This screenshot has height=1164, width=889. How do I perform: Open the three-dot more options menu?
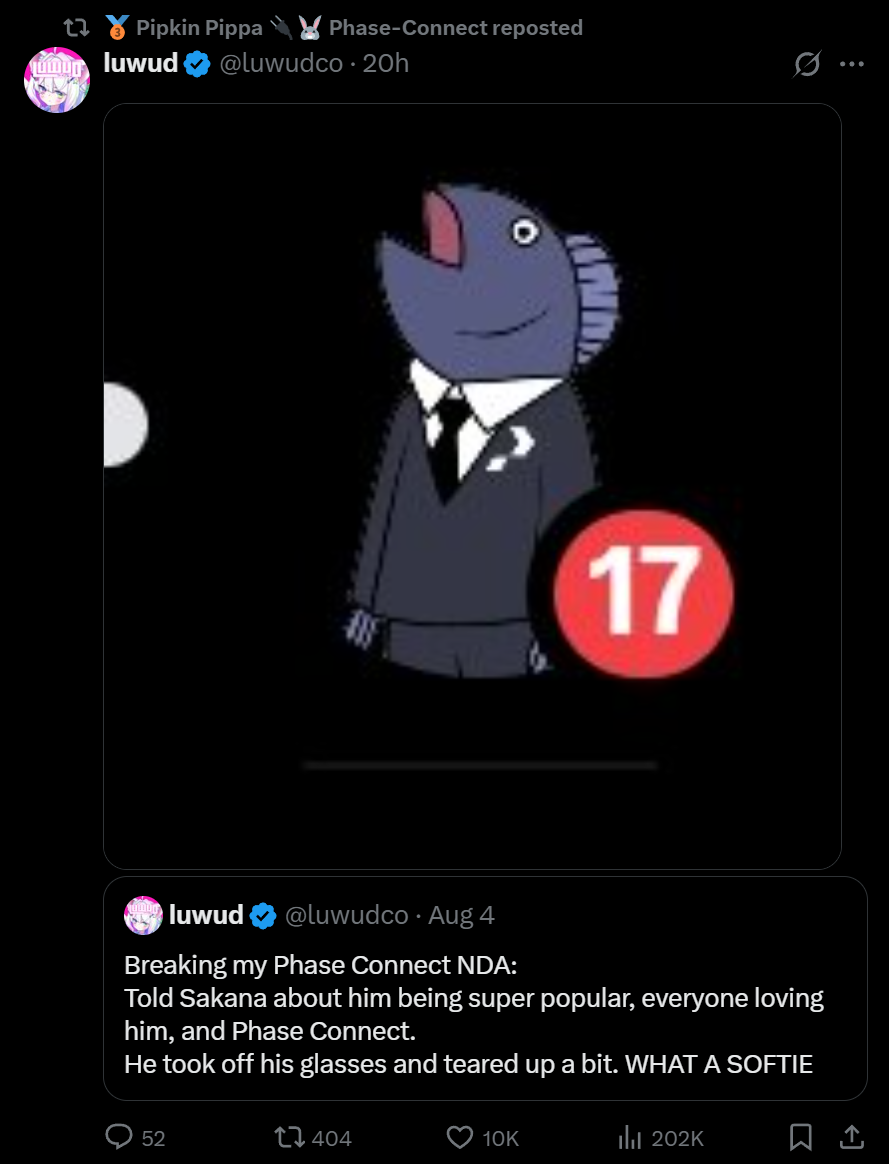[x=851, y=64]
